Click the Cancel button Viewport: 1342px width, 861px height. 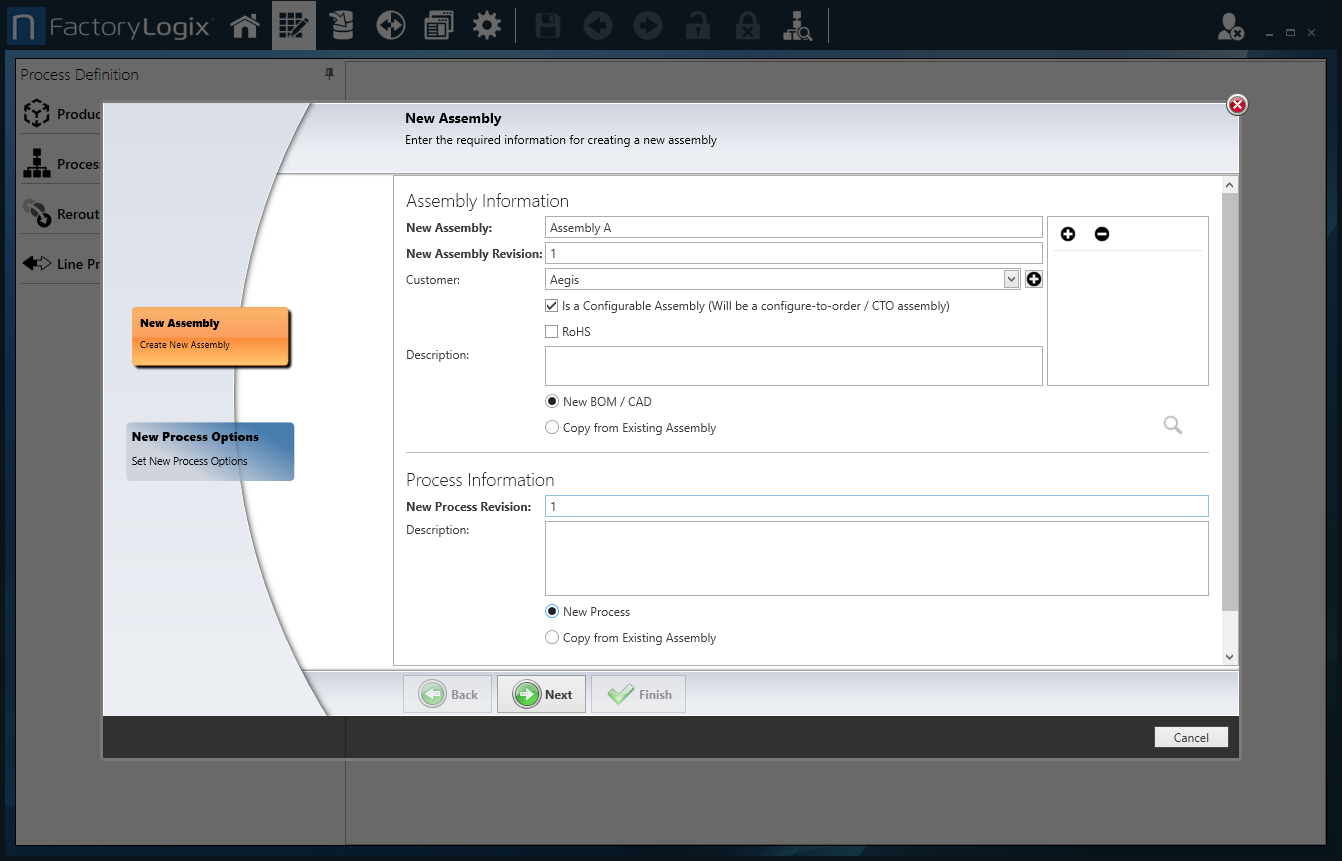(1191, 737)
